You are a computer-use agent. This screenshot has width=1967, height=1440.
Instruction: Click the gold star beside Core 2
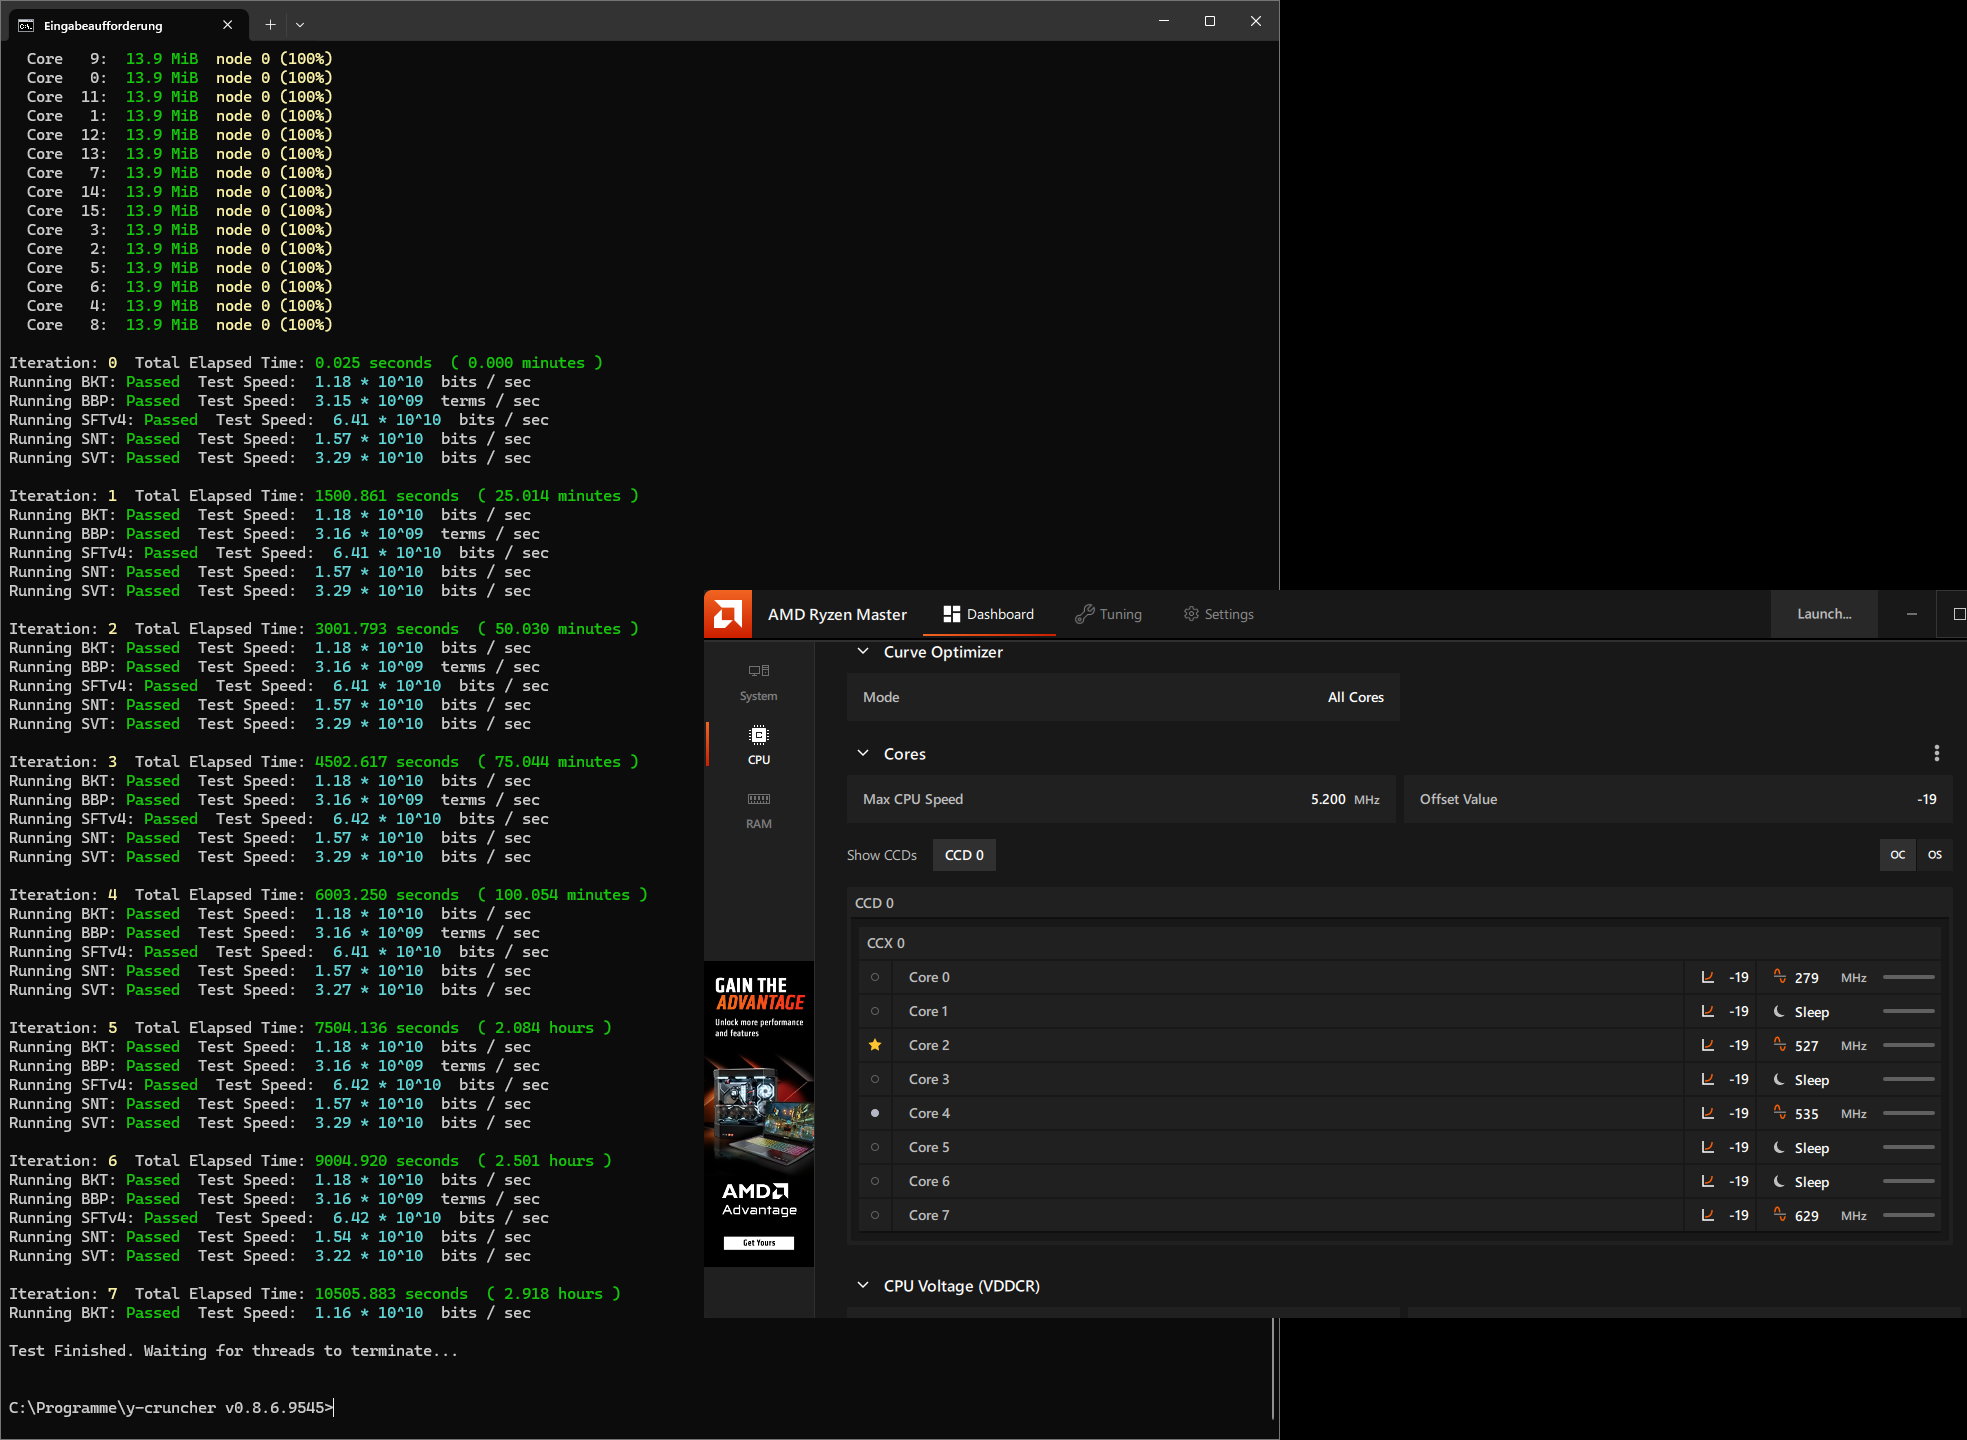875,1045
